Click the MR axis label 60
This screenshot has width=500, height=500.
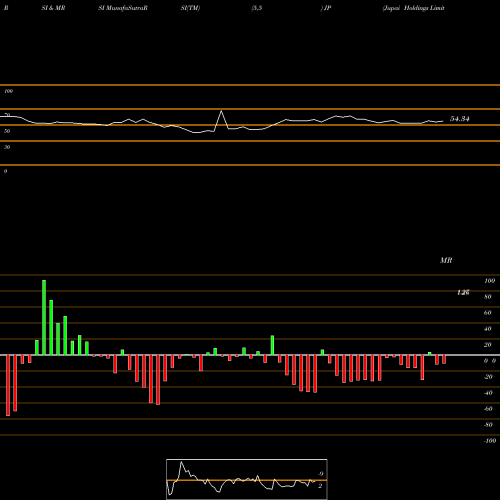[488, 313]
